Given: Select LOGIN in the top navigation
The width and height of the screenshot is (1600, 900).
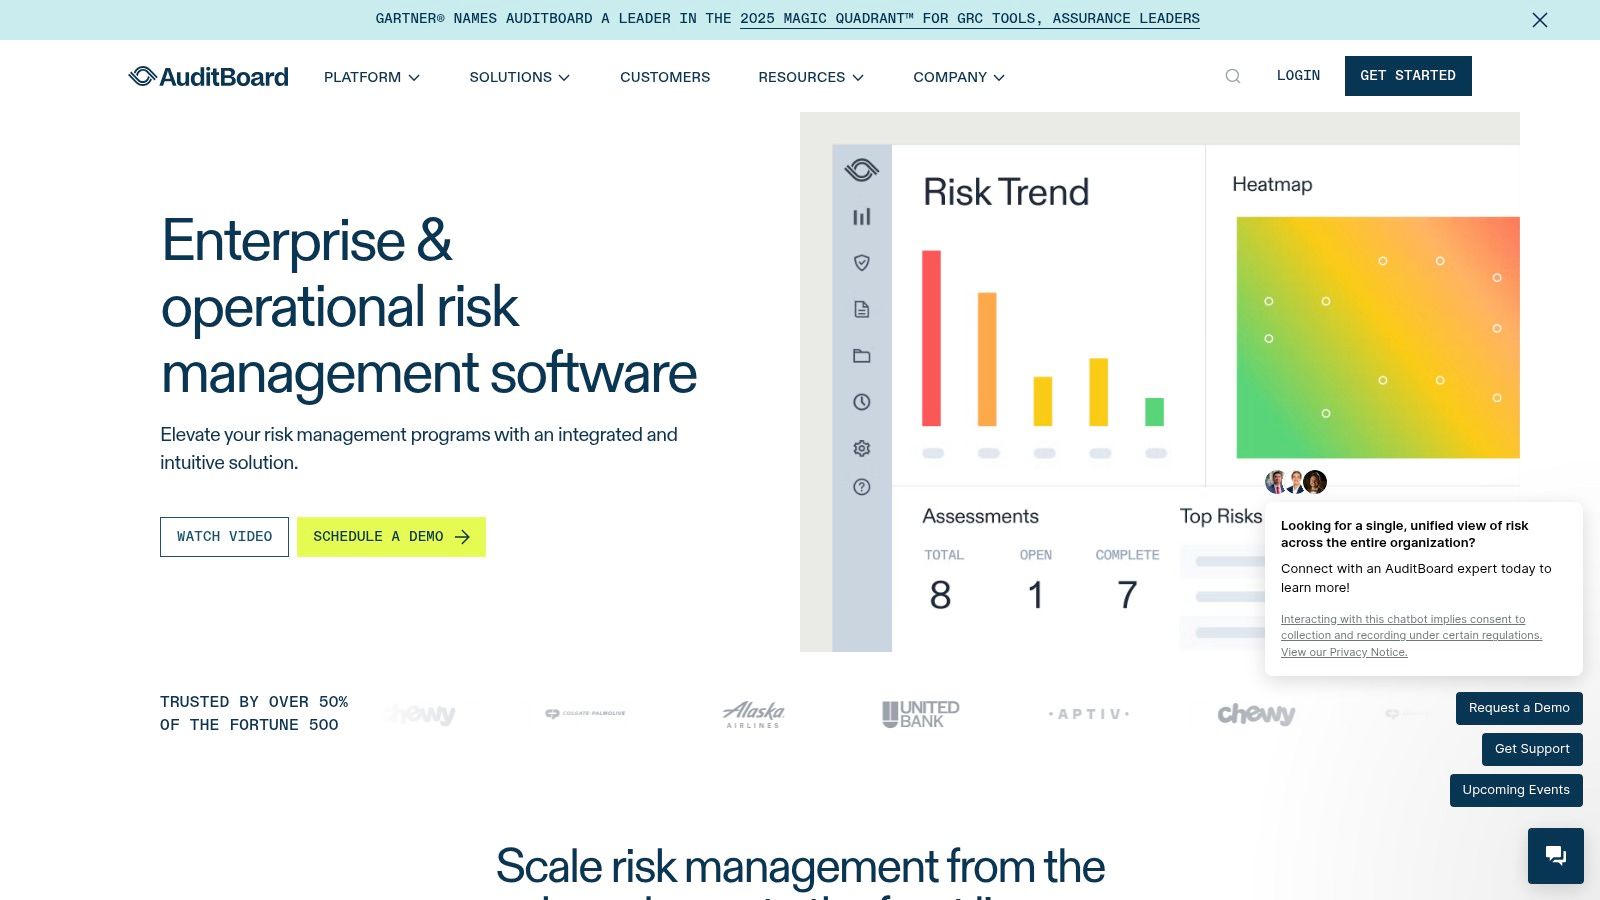Looking at the screenshot, I should pos(1298,75).
